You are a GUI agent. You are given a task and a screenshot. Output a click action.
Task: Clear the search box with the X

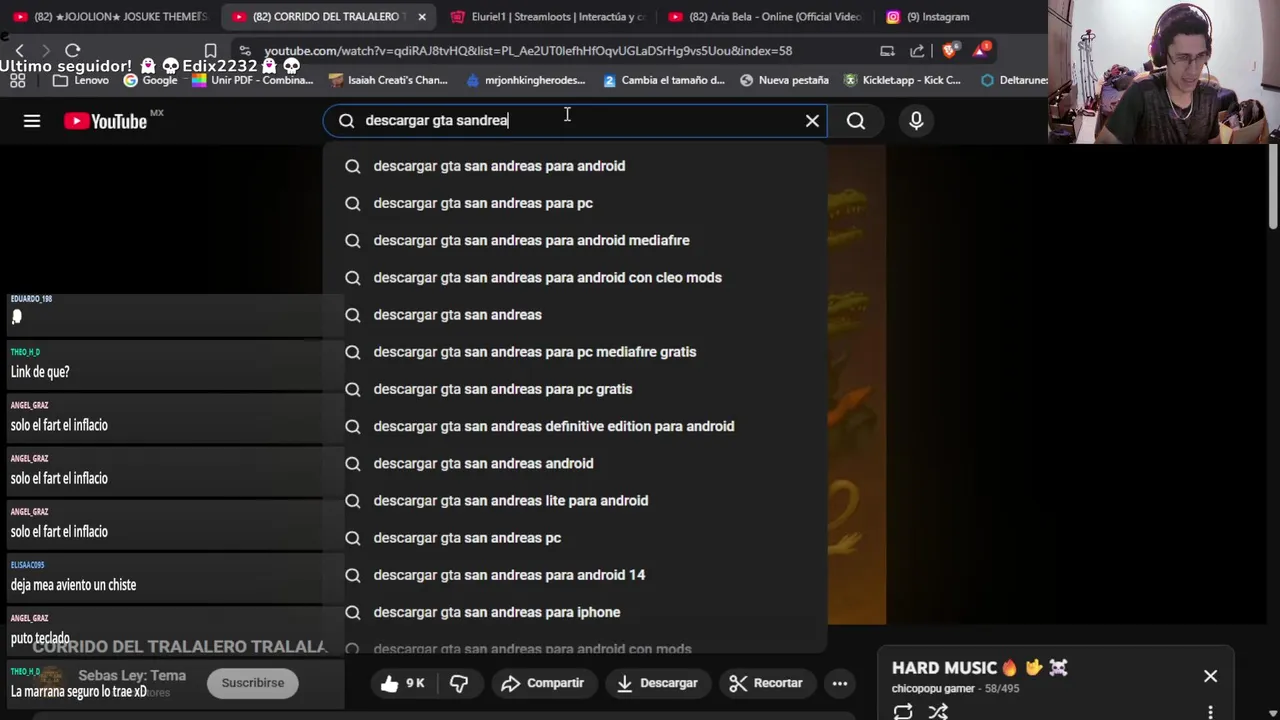(812, 121)
